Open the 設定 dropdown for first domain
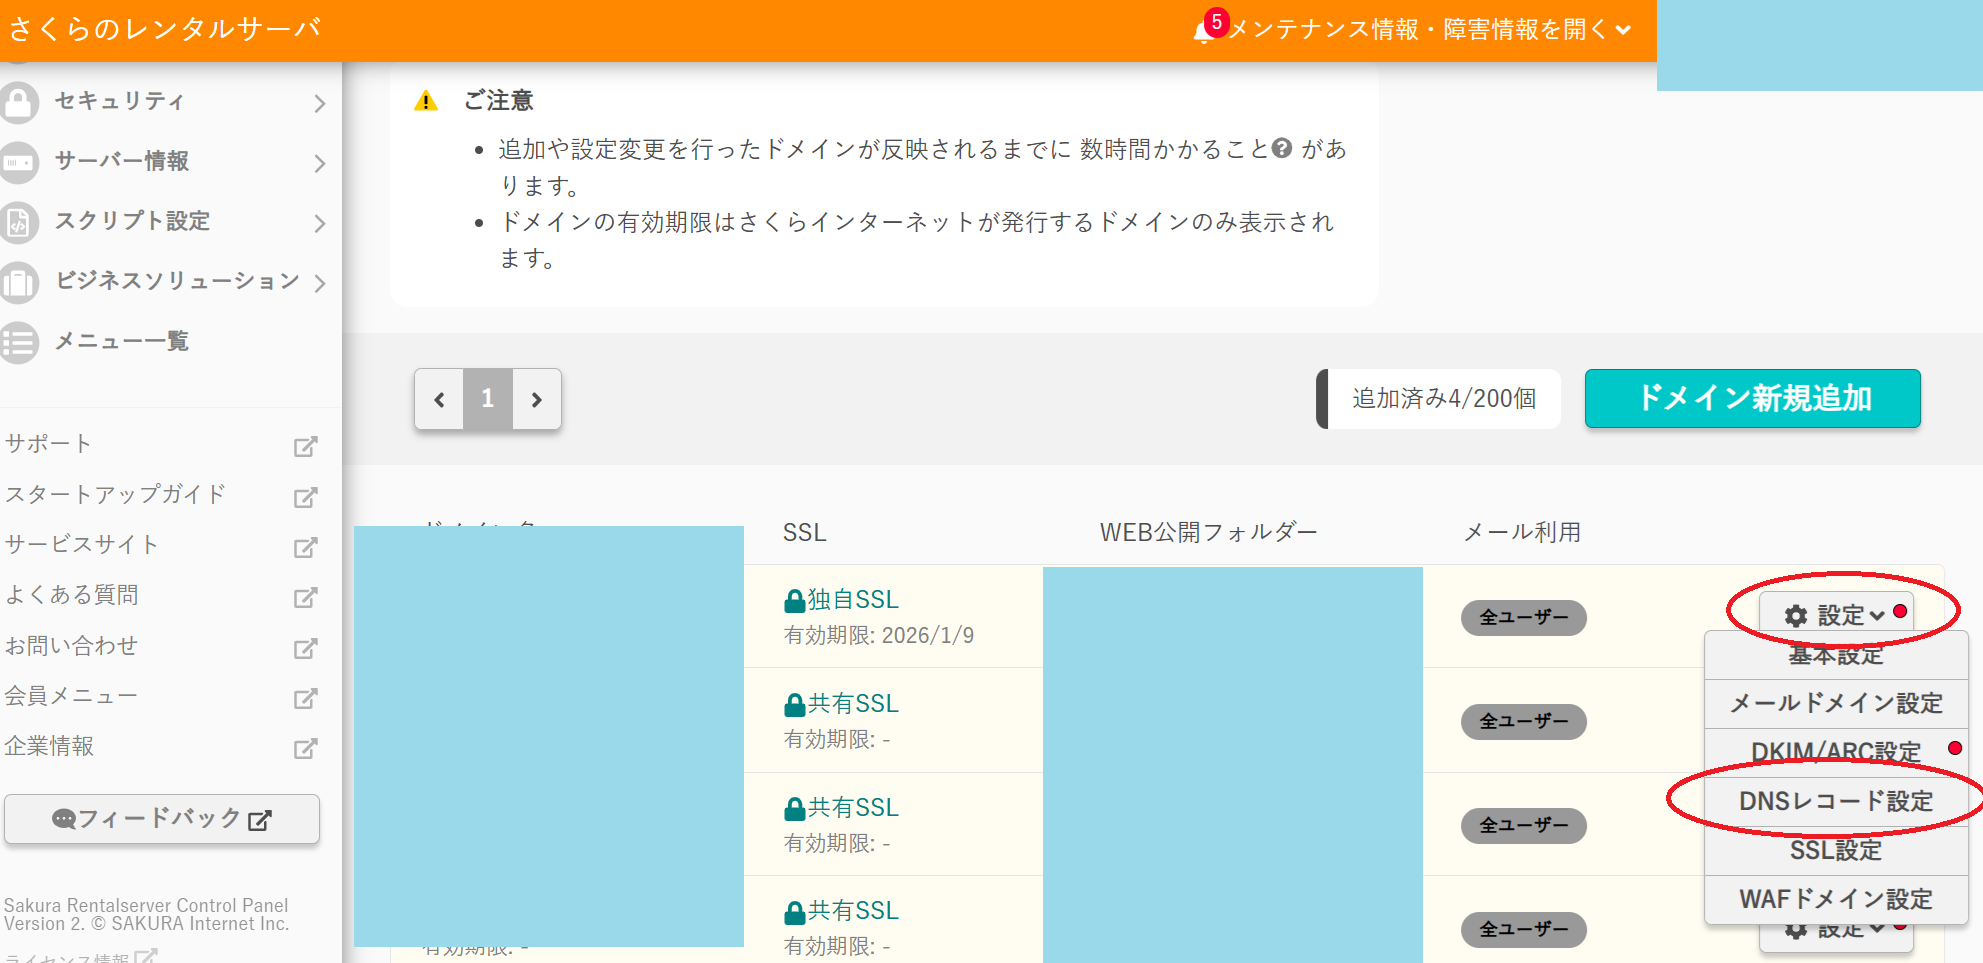 [1835, 615]
